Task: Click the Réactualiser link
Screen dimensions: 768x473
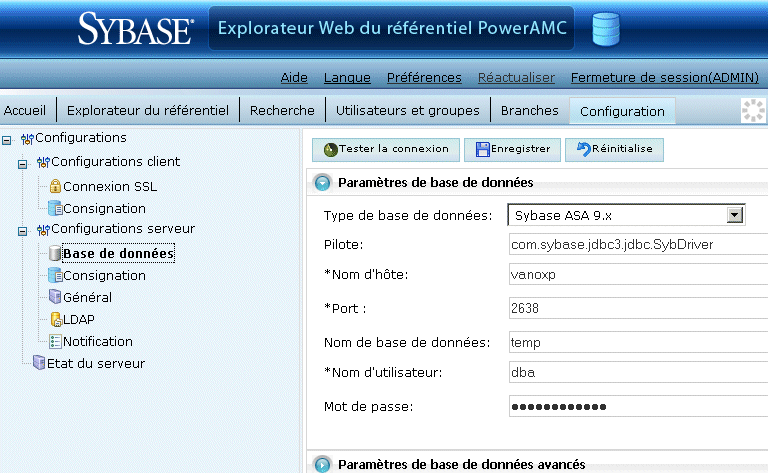Action: (x=516, y=77)
